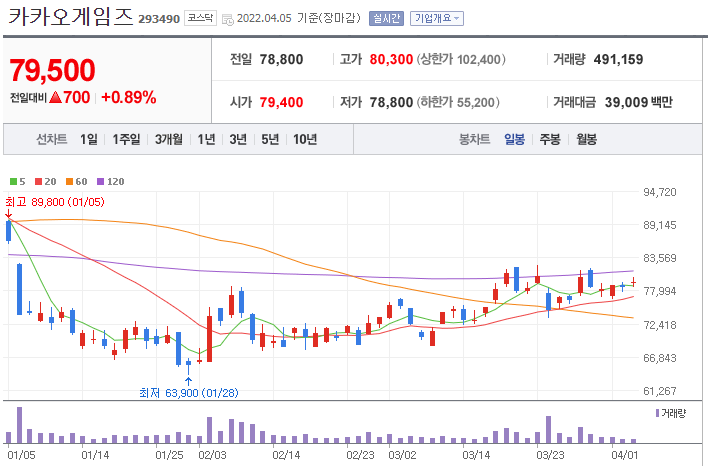Click the purple 120-day moving average swatch
This screenshot has height=466, width=708.
[x=100, y=182]
